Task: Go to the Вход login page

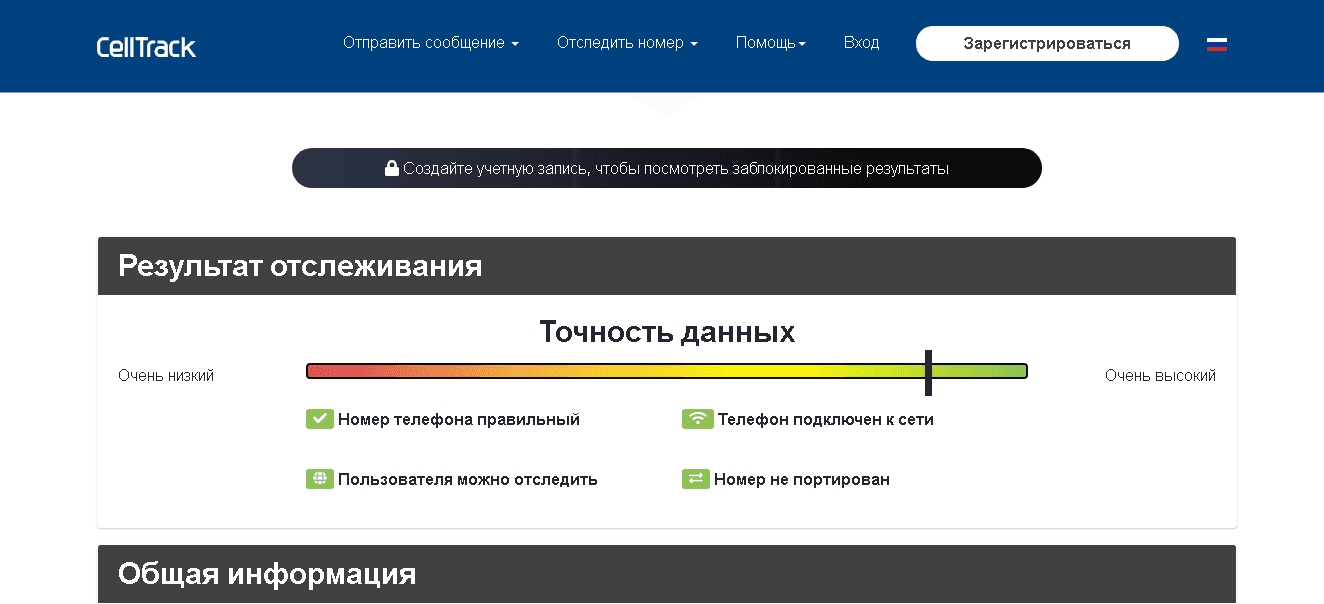Action: (861, 43)
